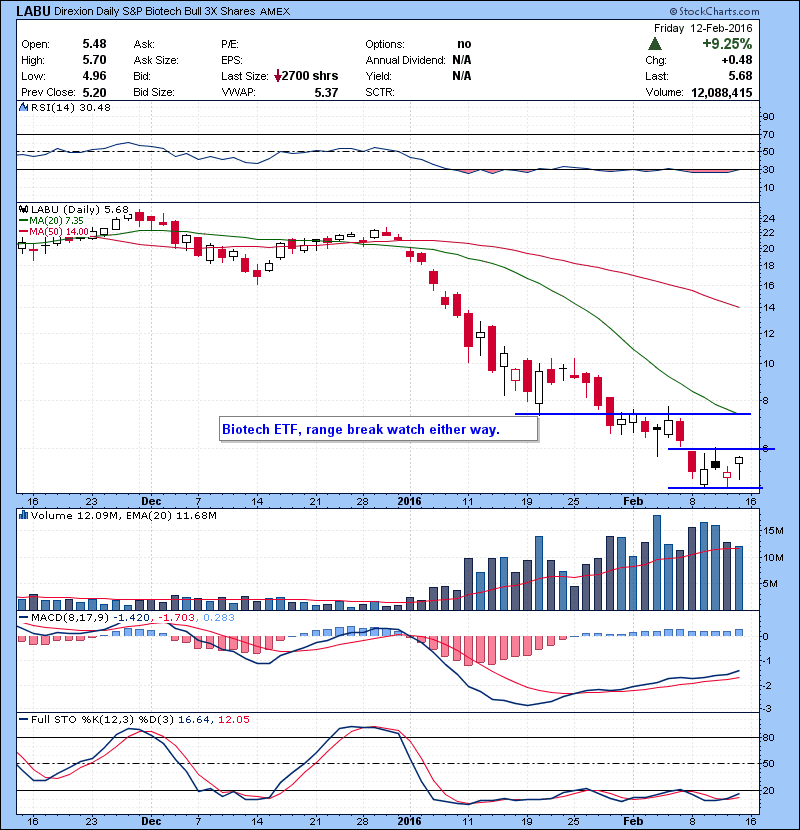Click the green up-arrow change indicator
Viewport: 800px width, 830px height.
655,44
